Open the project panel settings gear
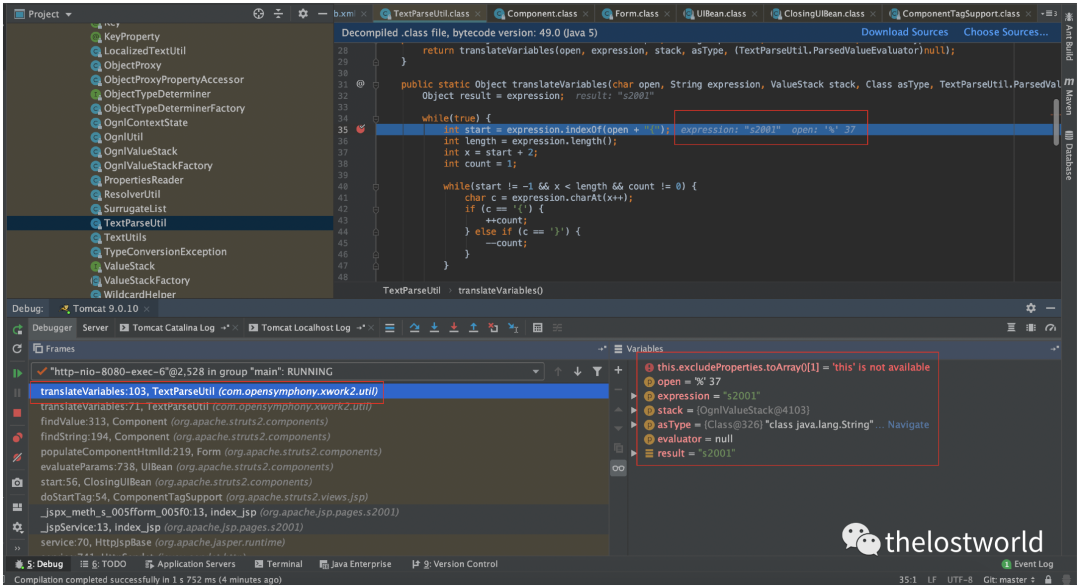 tap(303, 14)
